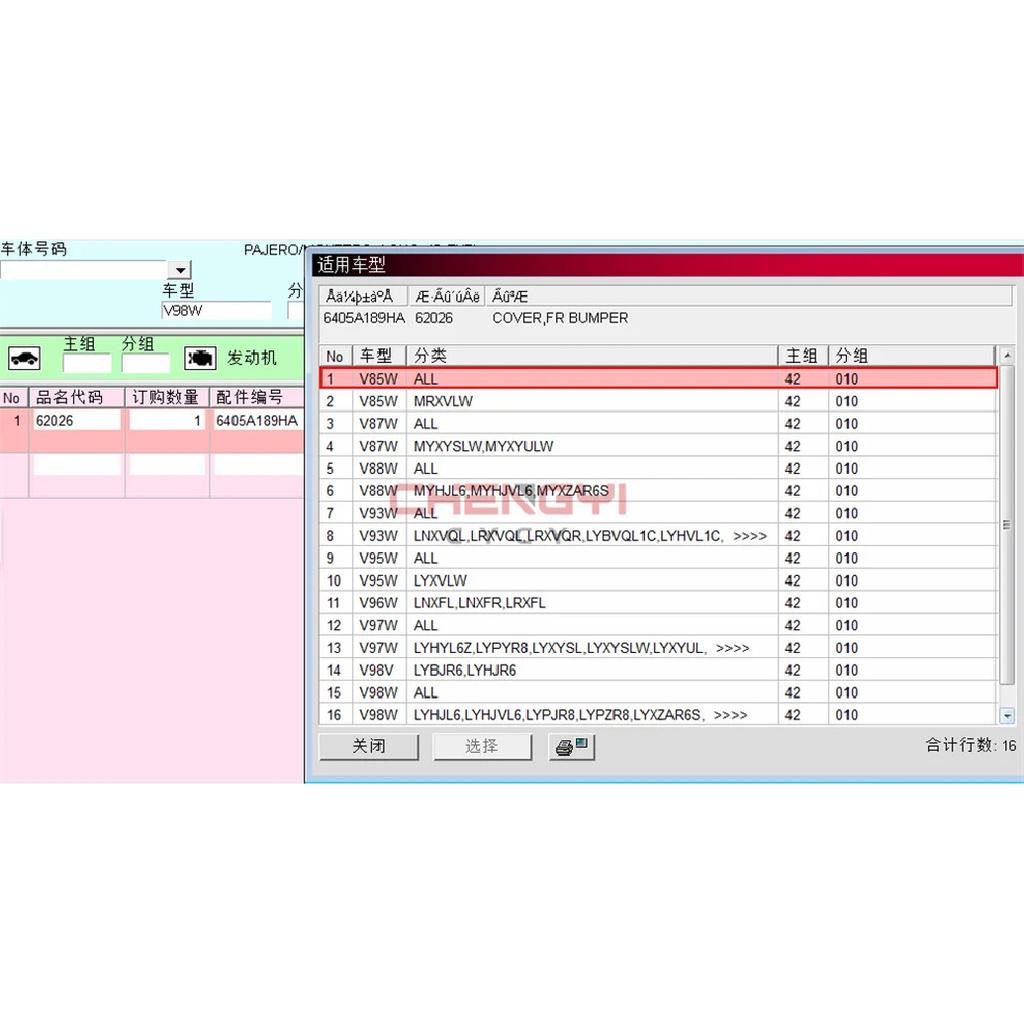Click the 分组 column header in dialog
The width and height of the screenshot is (1024, 1024).
point(912,356)
